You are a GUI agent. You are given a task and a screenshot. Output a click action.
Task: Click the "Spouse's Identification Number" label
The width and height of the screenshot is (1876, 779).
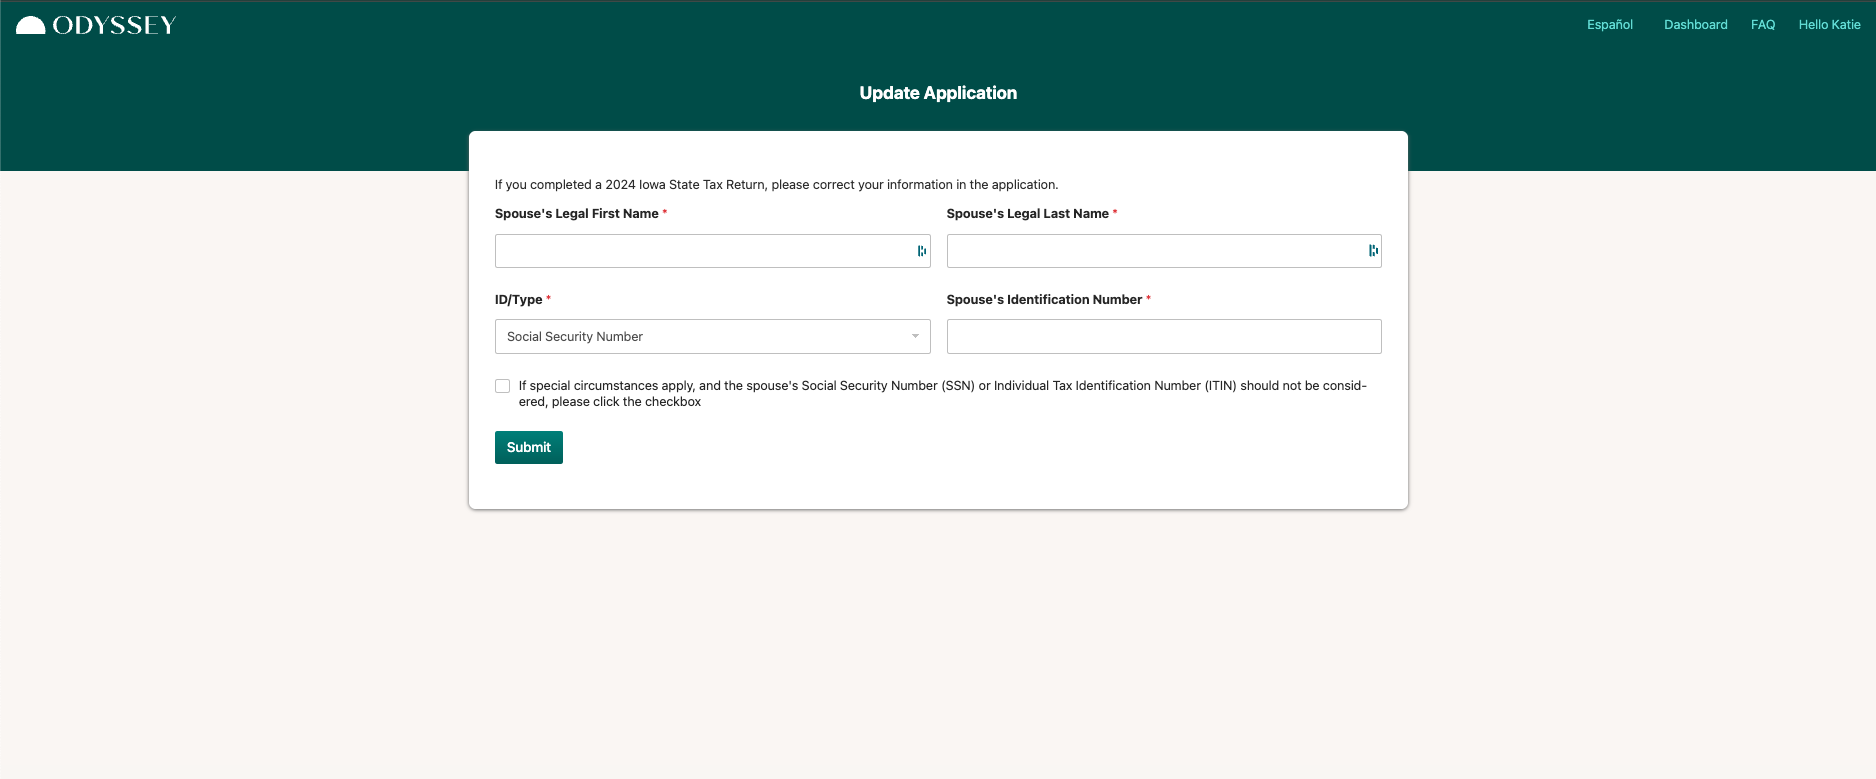tap(1043, 300)
